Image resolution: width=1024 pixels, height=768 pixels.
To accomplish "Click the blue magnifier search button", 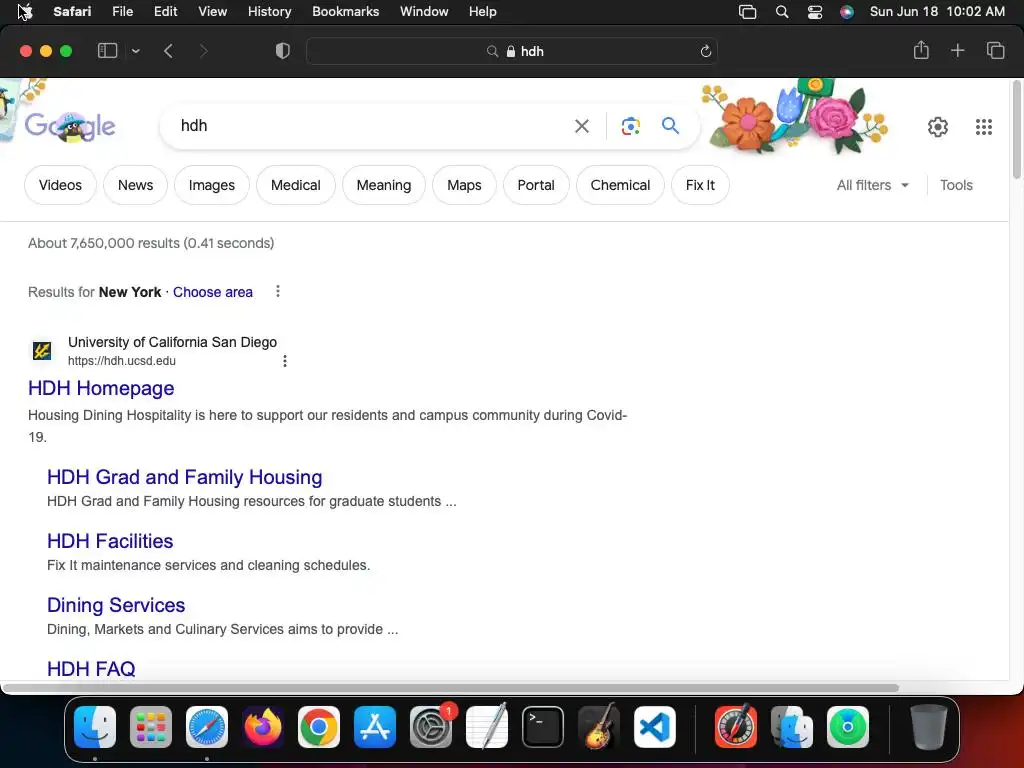I will click(671, 125).
